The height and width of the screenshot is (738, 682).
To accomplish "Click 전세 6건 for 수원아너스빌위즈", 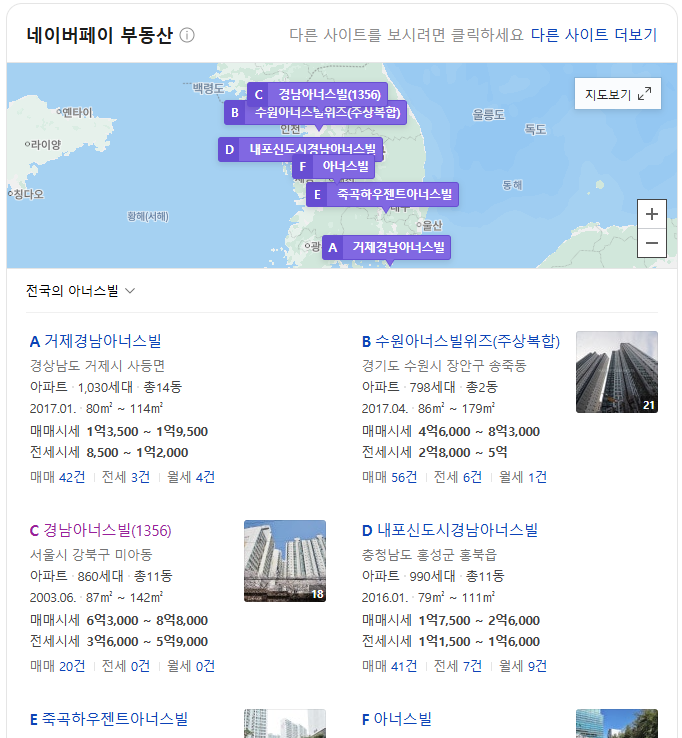I will [x=457, y=477].
